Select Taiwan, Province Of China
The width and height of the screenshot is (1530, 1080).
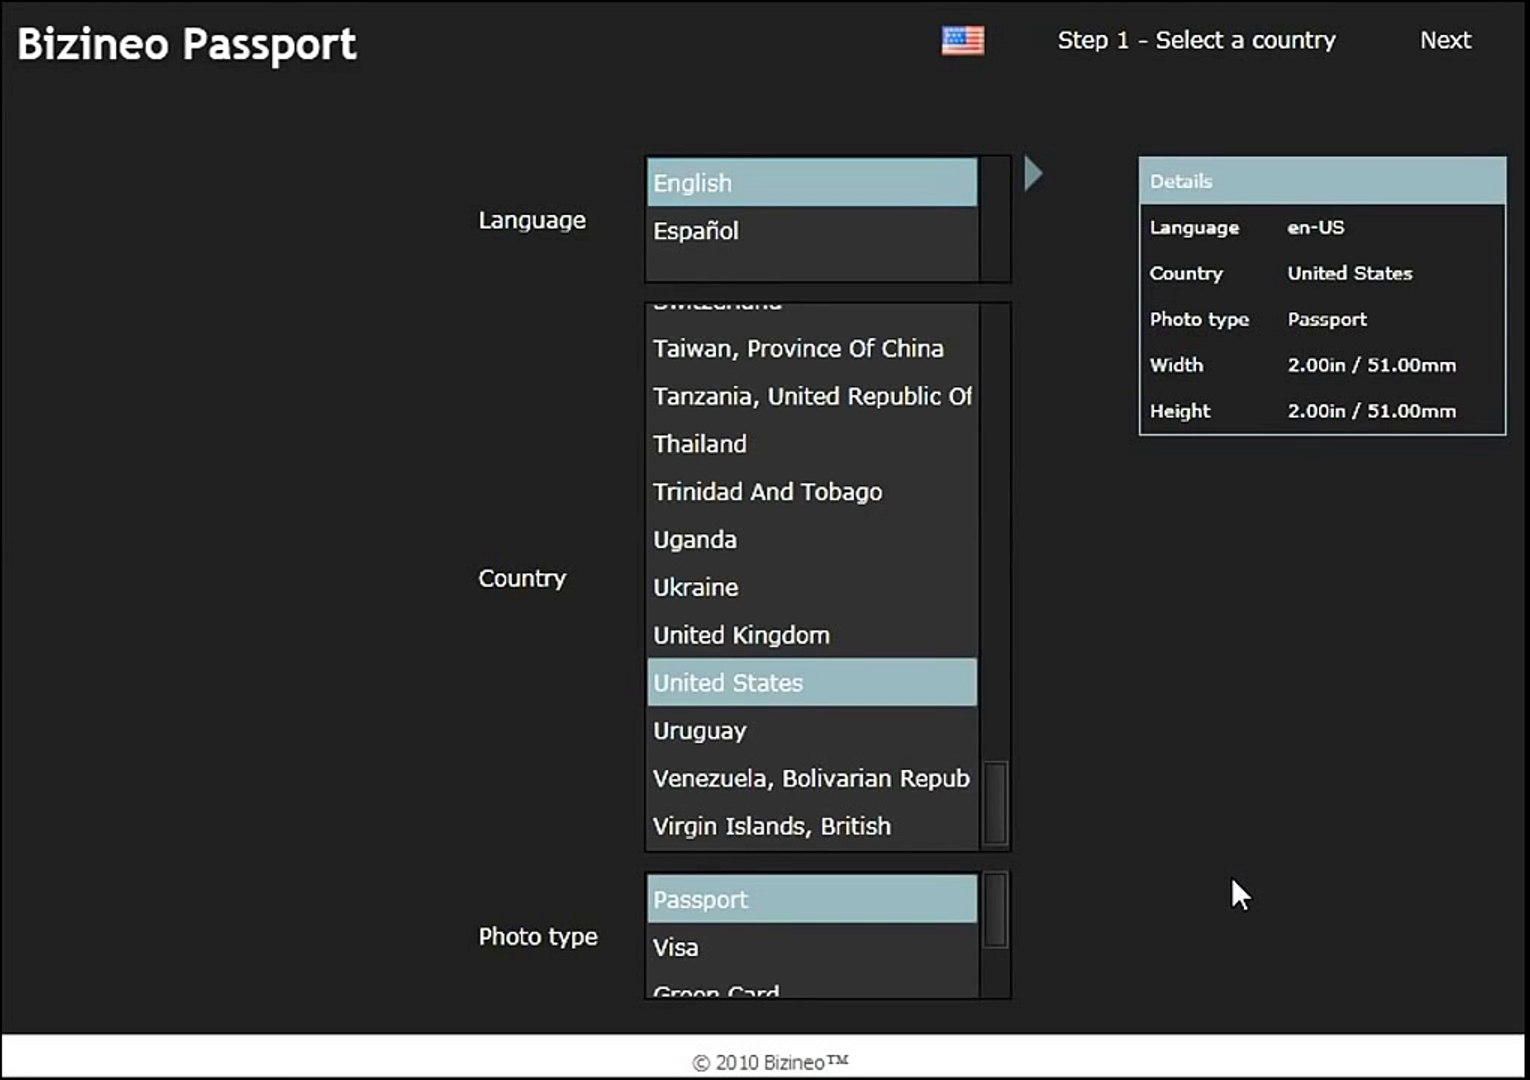(812, 348)
